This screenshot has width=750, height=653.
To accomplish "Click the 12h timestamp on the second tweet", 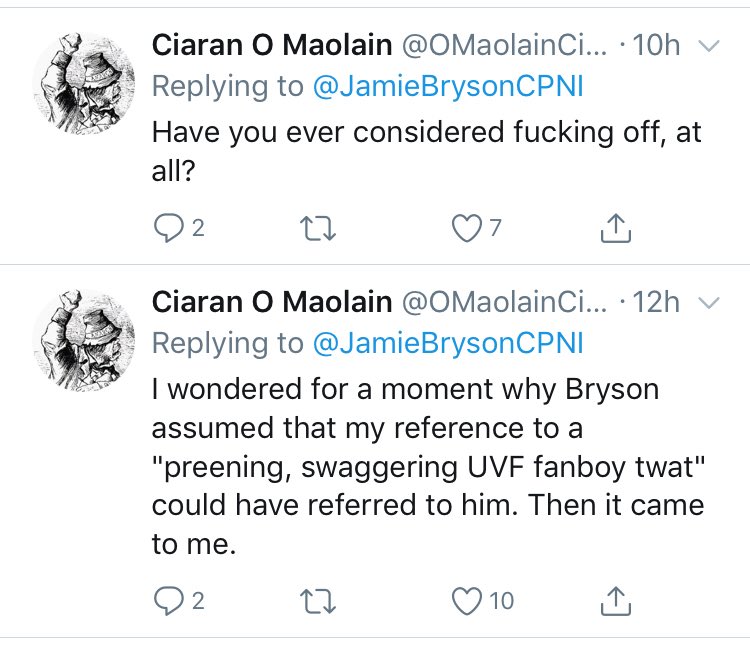I will click(x=657, y=301).
